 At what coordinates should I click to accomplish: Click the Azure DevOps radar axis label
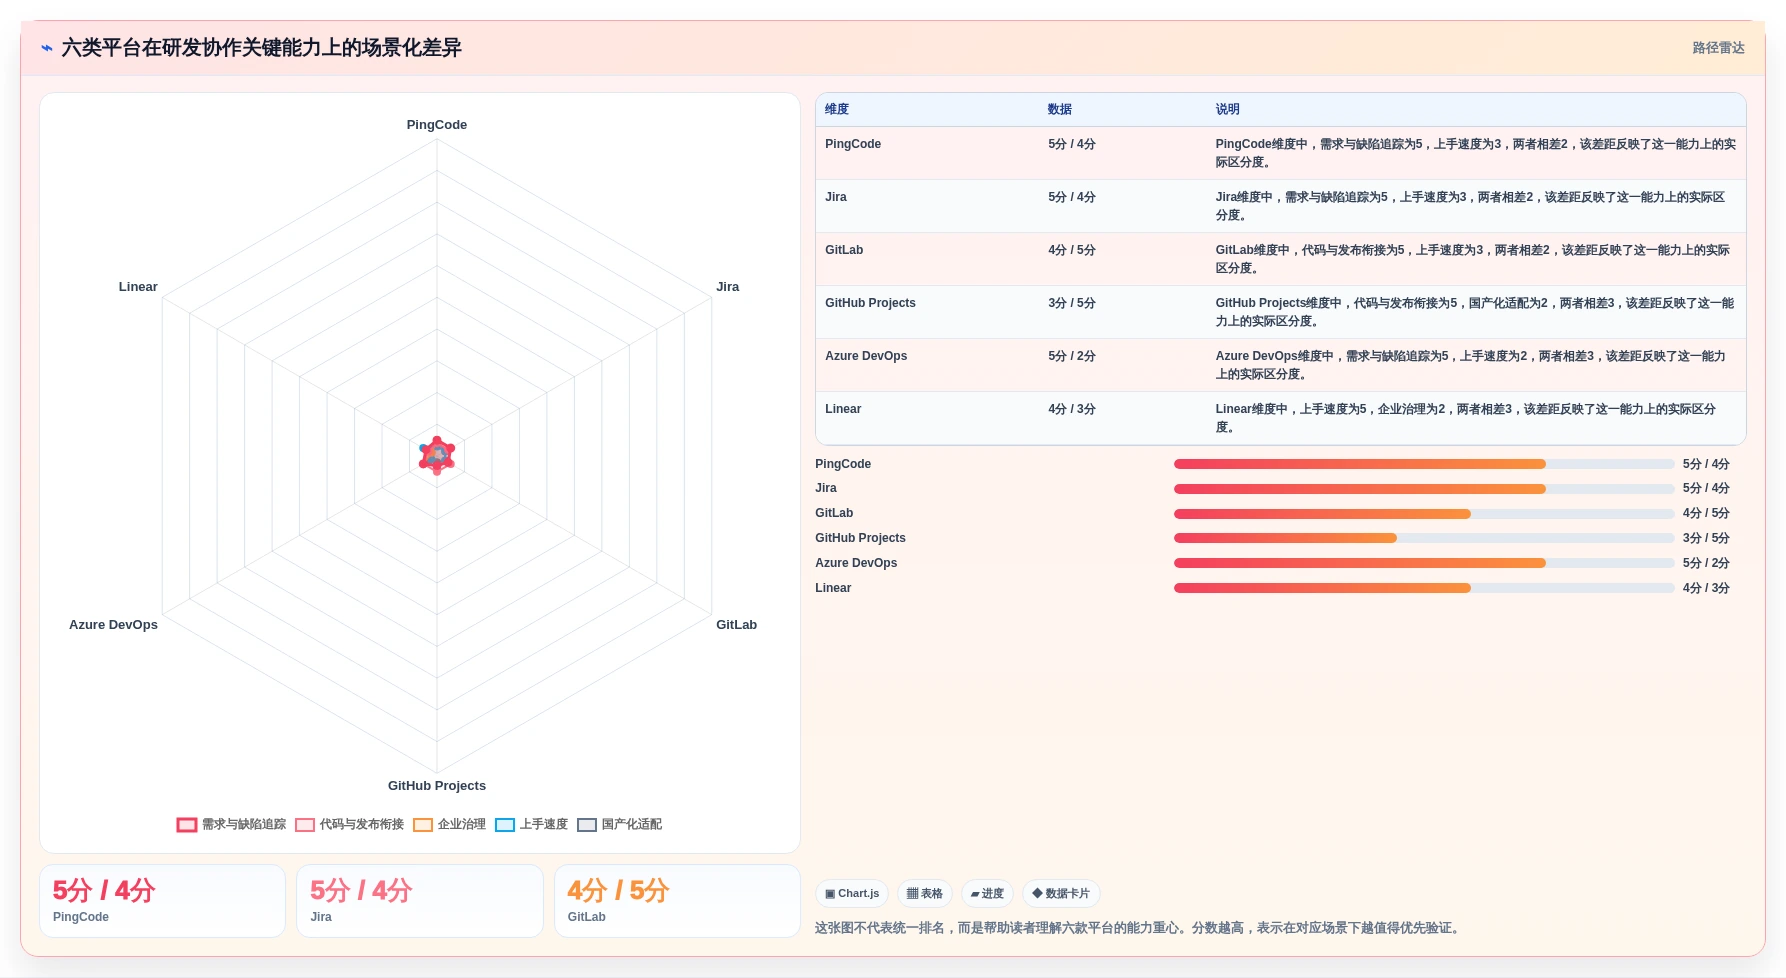[113, 625]
